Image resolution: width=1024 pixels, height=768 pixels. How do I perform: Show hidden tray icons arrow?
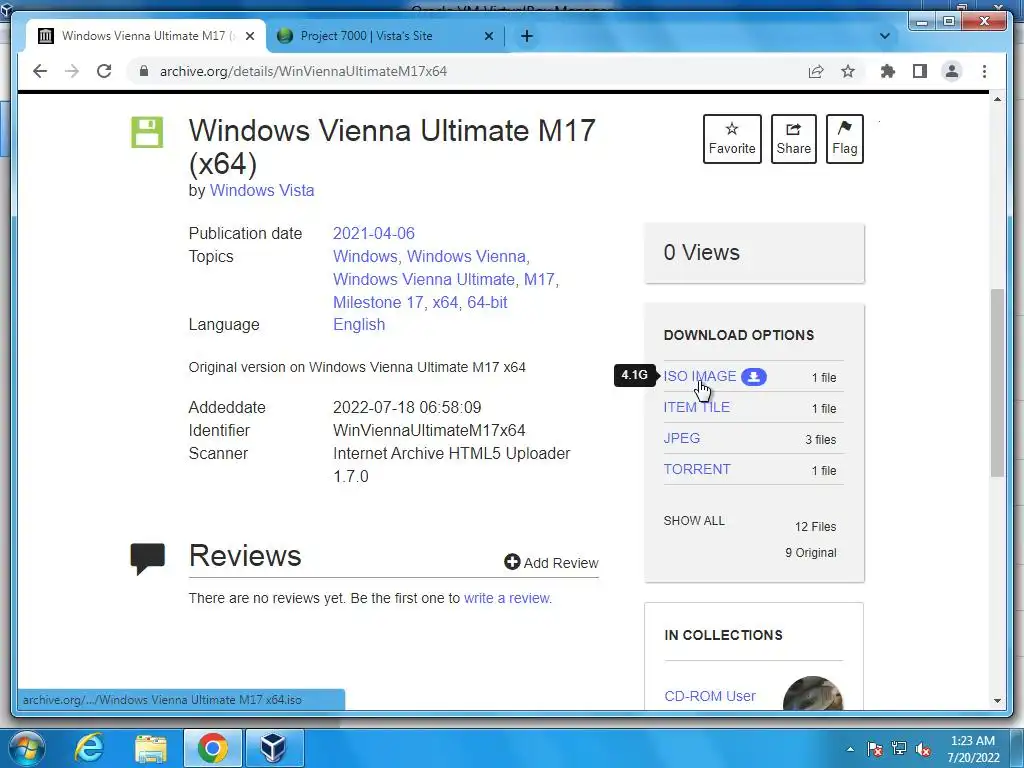[x=850, y=749]
